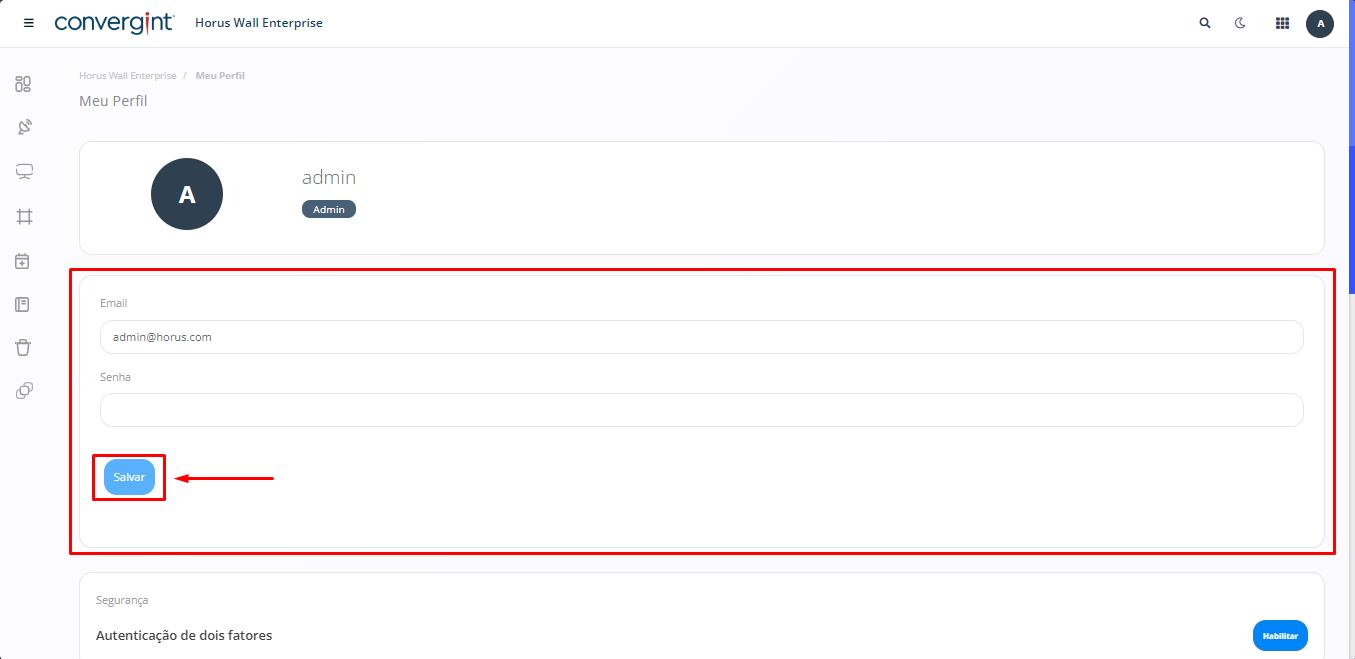The height and width of the screenshot is (659, 1355).
Task: Open the monitor display sidebar icon
Action: click(x=24, y=172)
